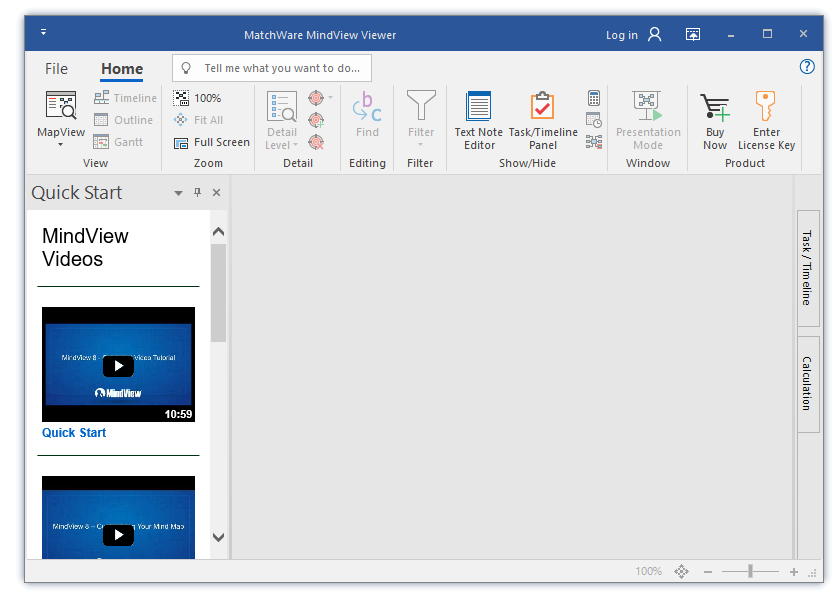This screenshot has width=835, height=593.
Task: Open the Calculation side tab
Action: pos(807,383)
